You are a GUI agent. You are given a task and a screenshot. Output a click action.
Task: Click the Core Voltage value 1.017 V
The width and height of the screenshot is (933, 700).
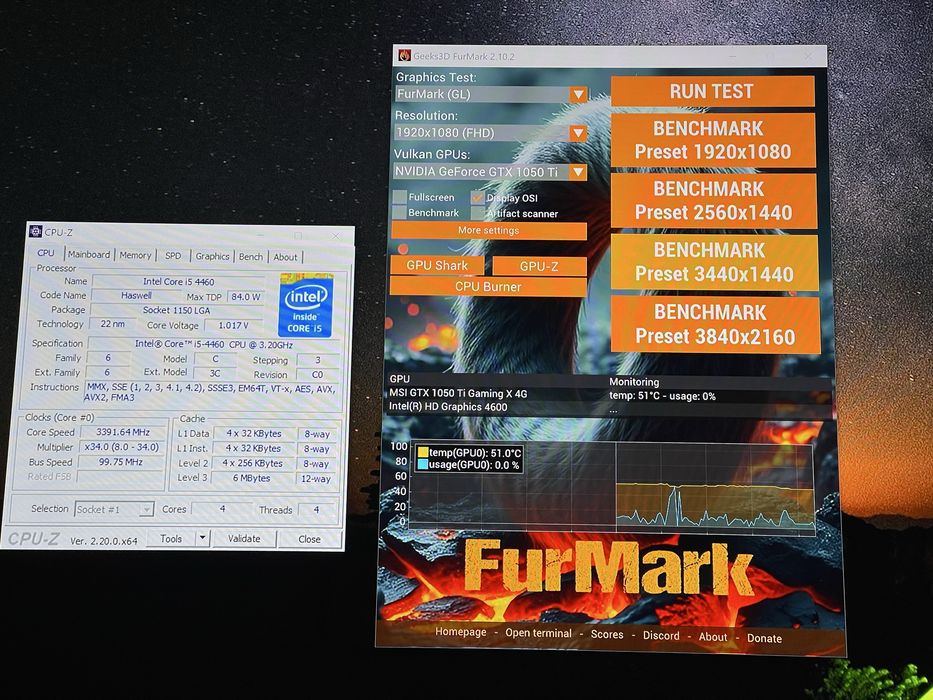click(x=233, y=325)
